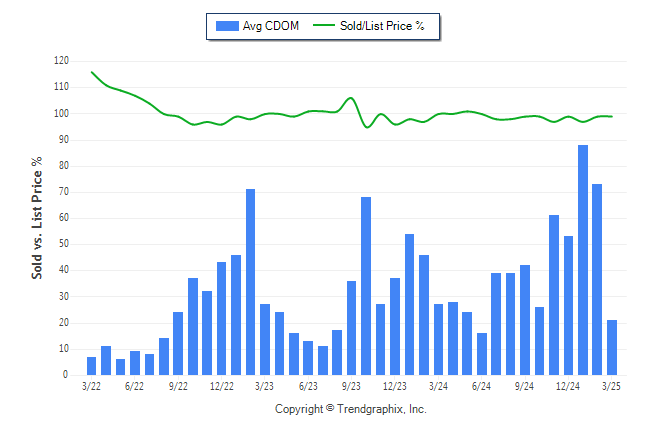Select the first bar at 3/22
This screenshot has width=646, height=434.
[x=91, y=366]
